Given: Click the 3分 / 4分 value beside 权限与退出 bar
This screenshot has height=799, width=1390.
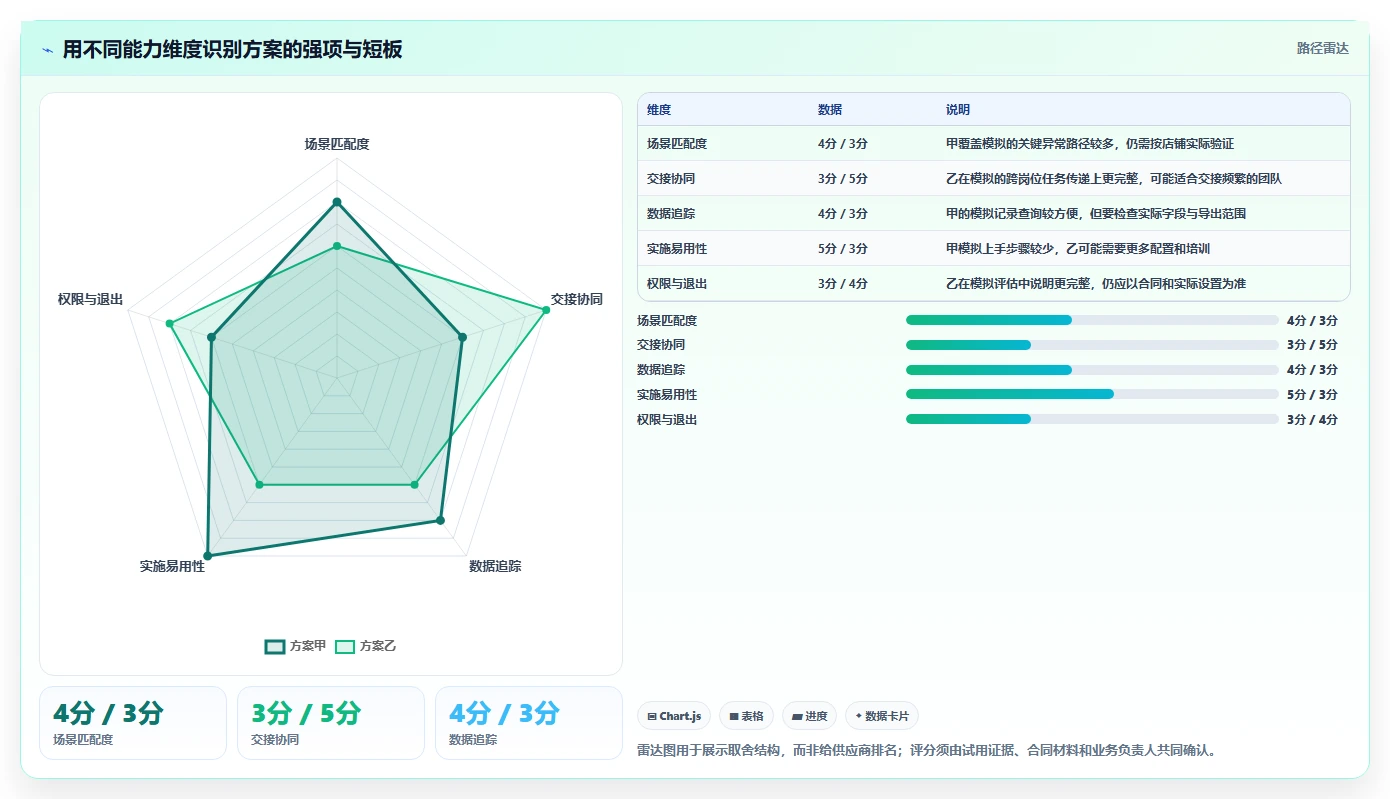Looking at the screenshot, I should [1312, 420].
